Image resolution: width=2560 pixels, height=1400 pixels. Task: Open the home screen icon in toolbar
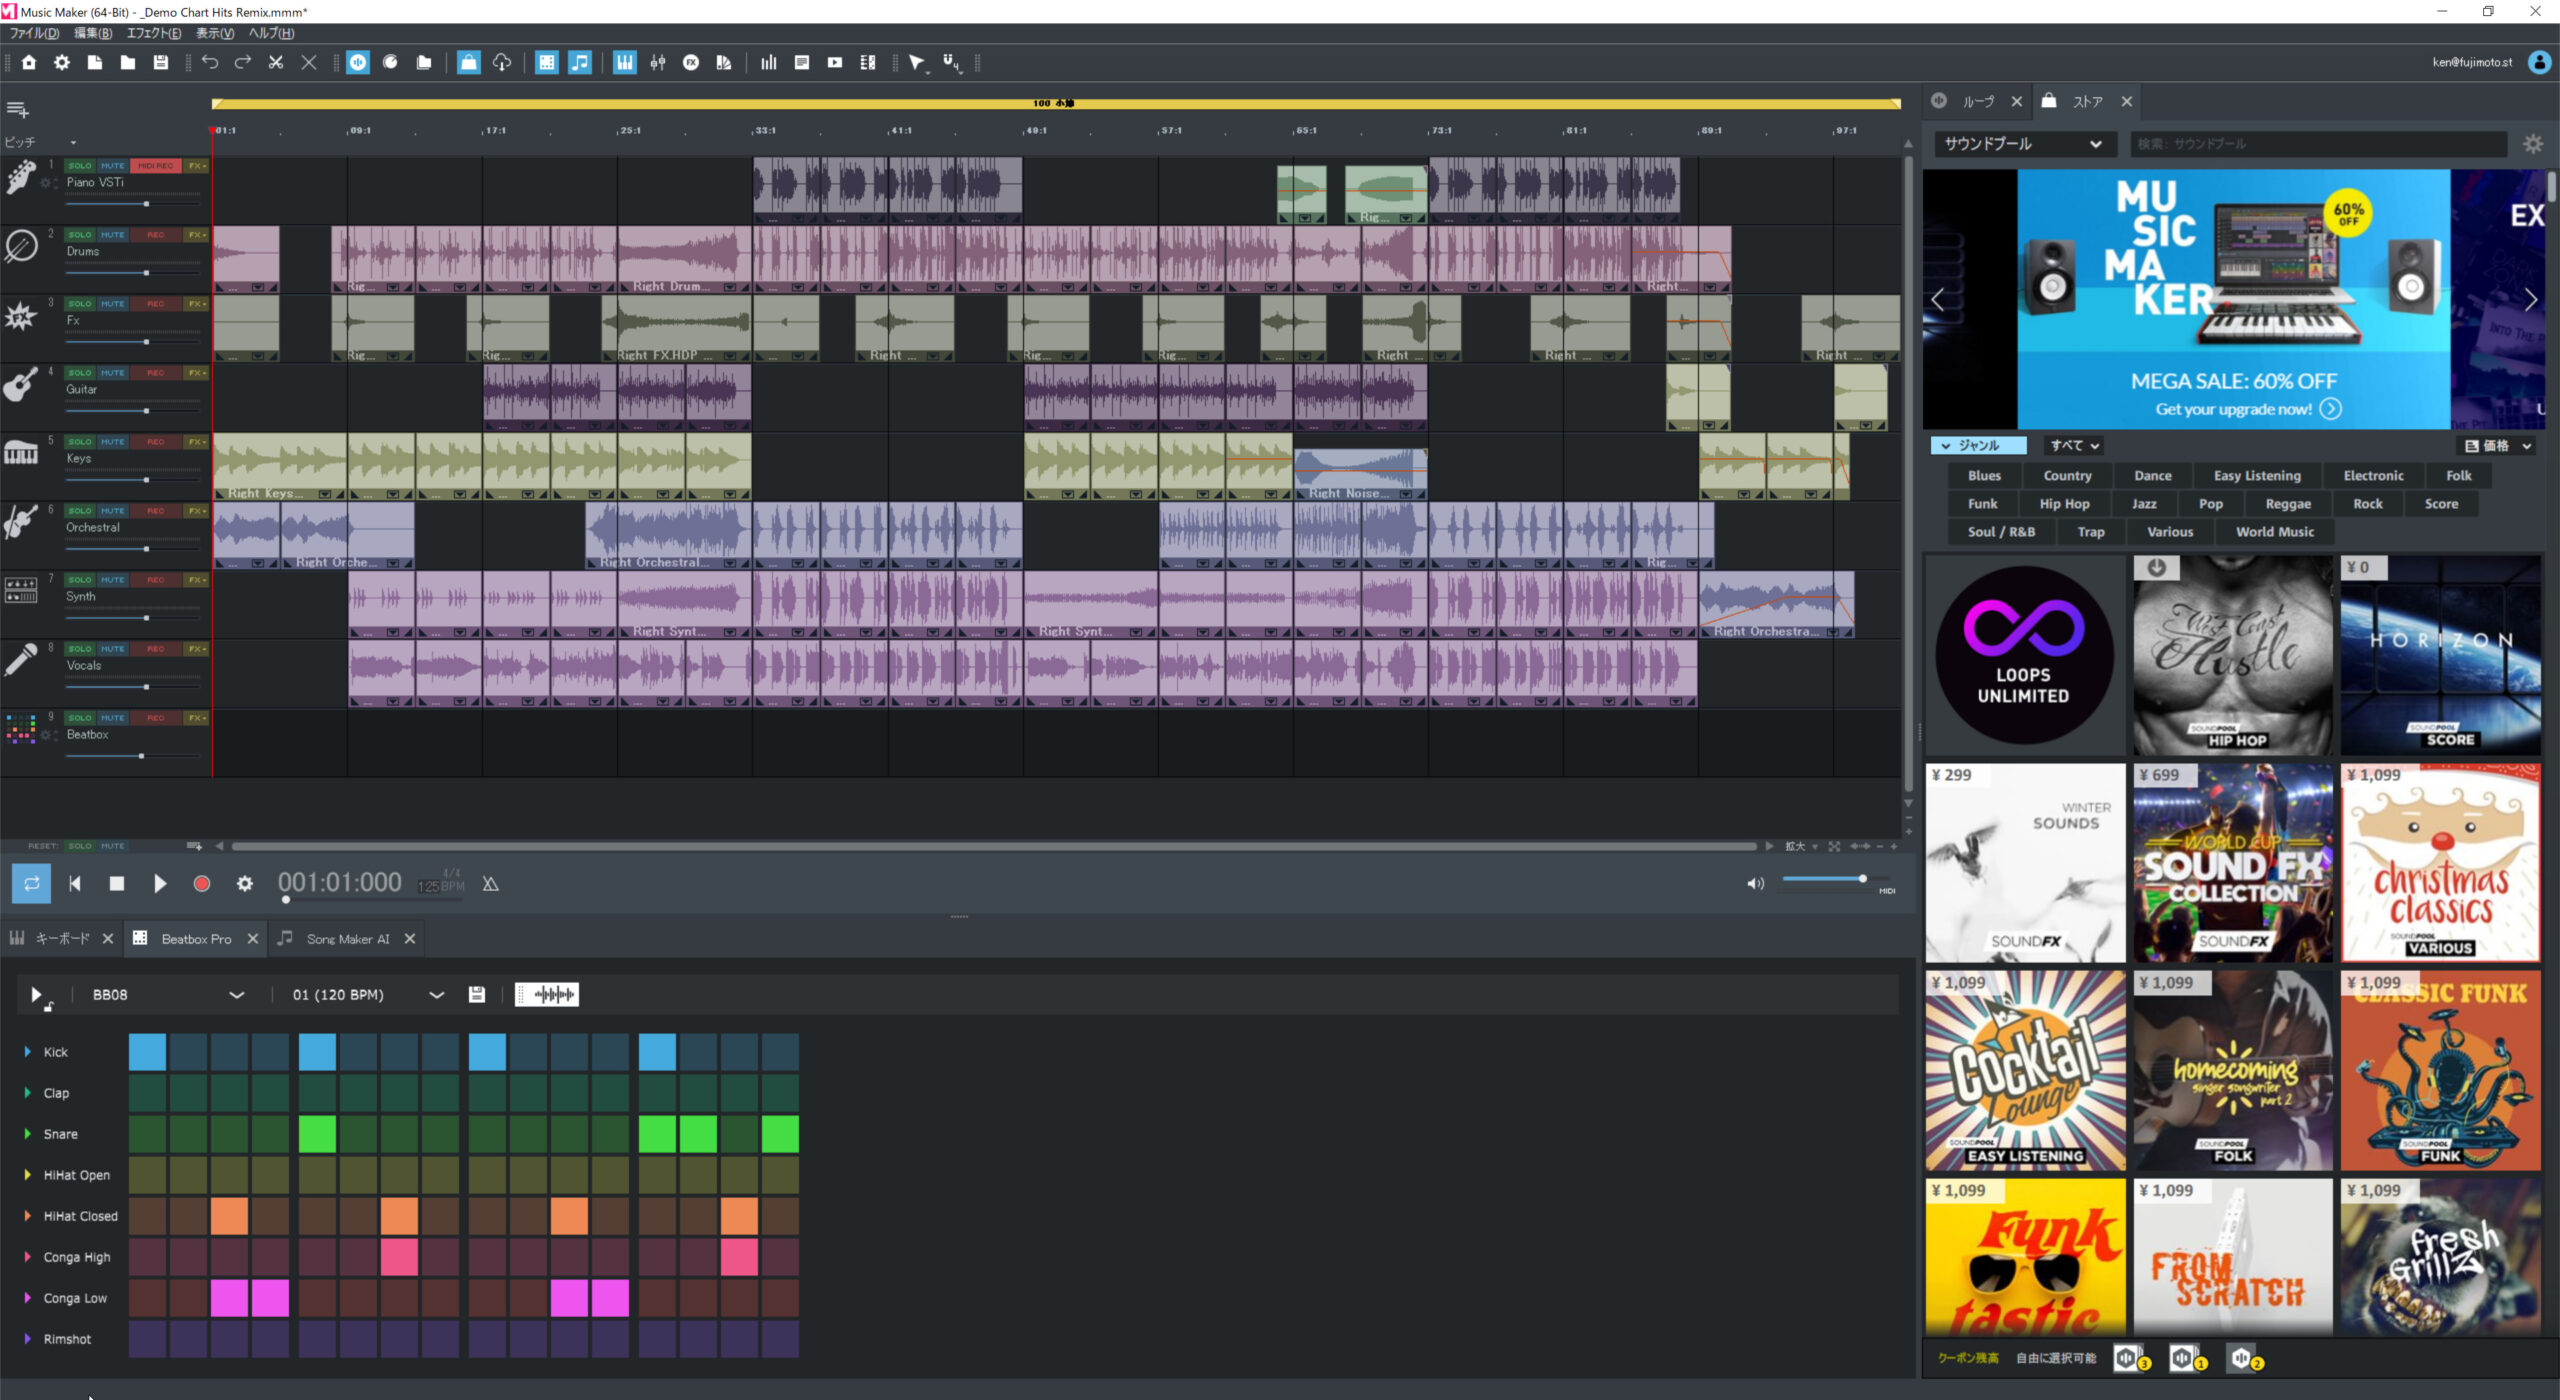[29, 62]
